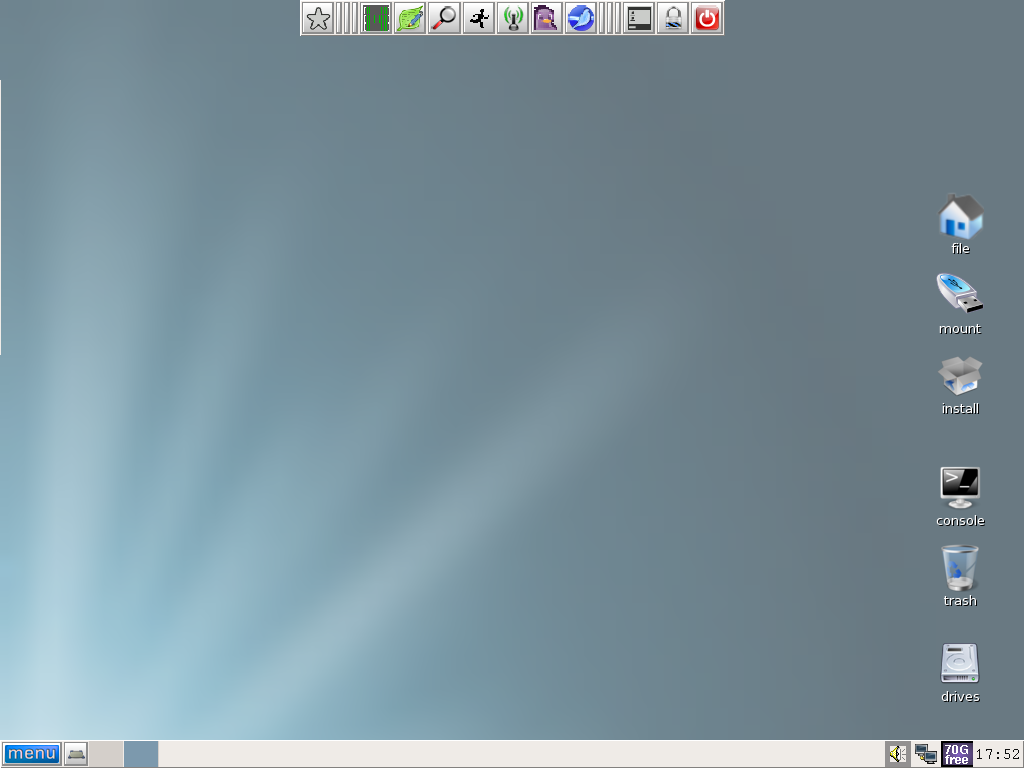1024x768 pixels.
Task: Open the magnifying glass search tool
Action: click(444, 18)
